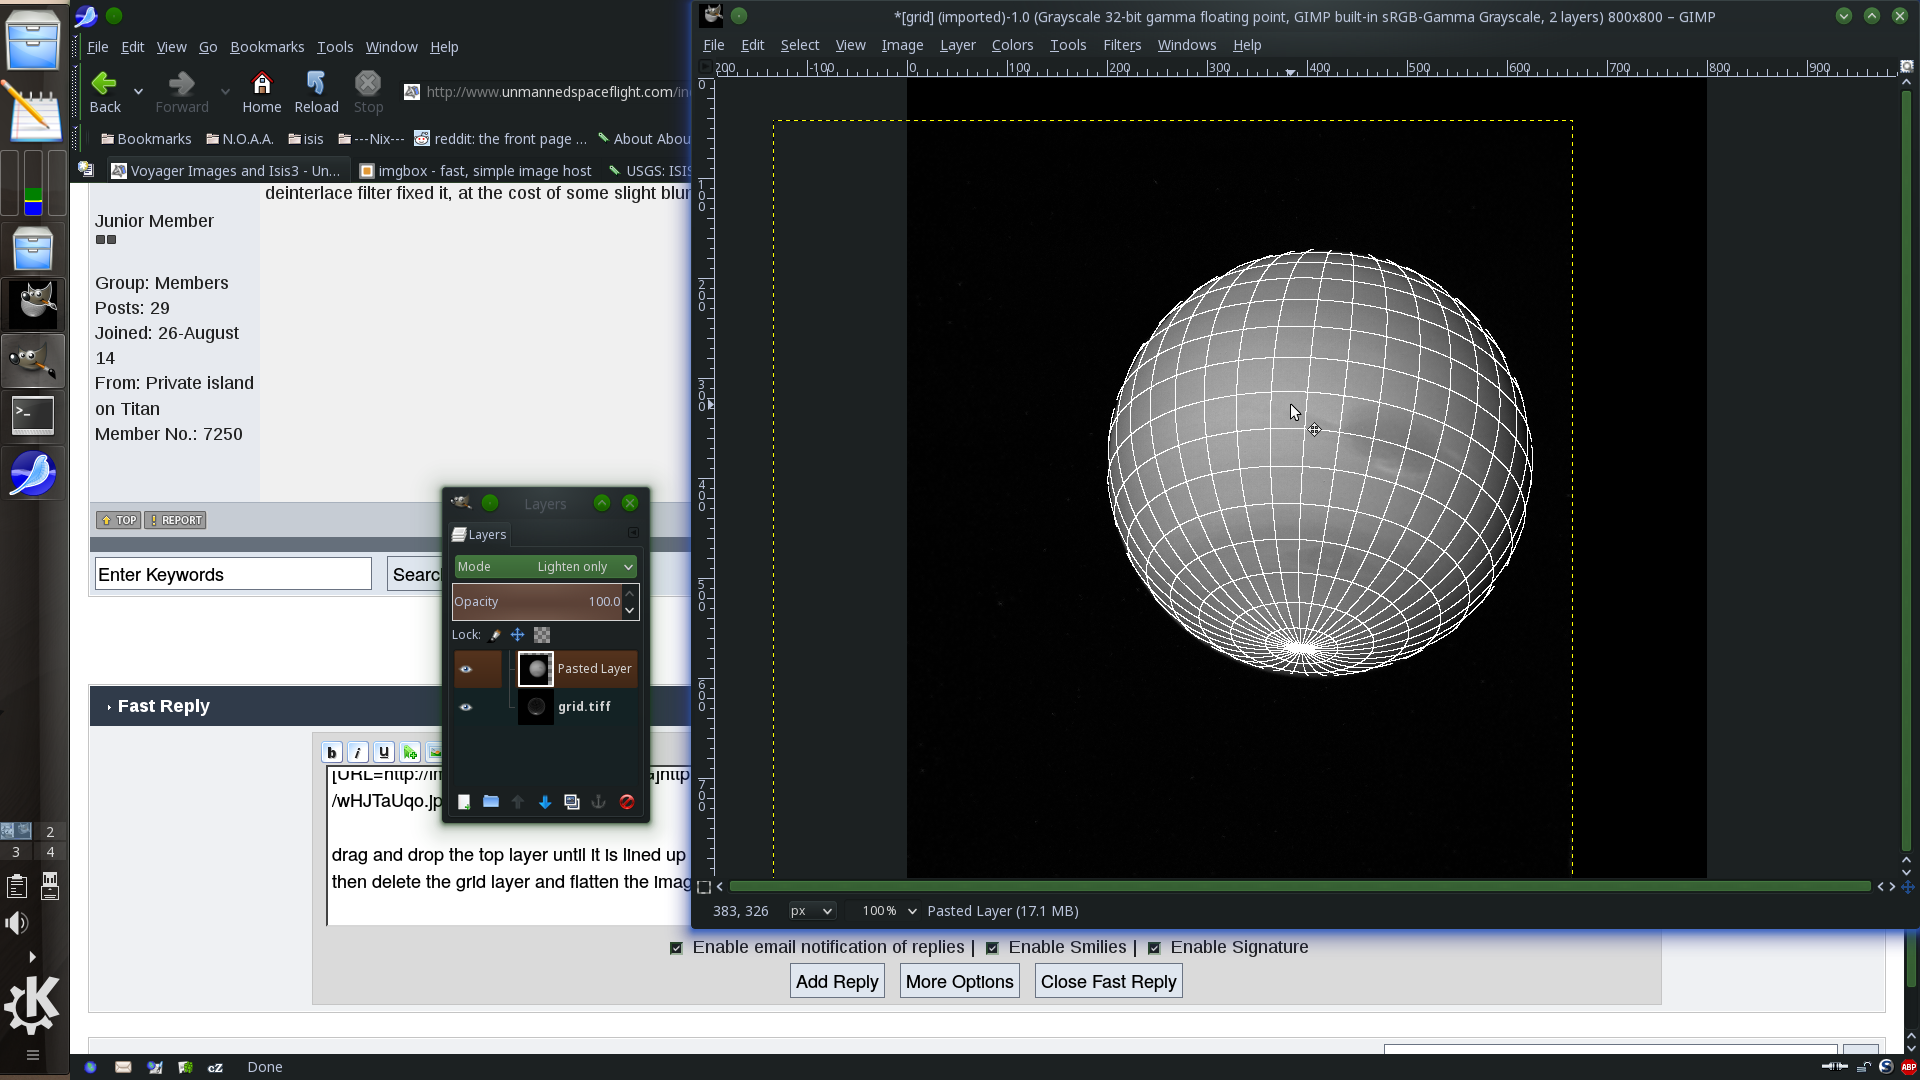The image size is (1920, 1080).
Task: Delete the selected layer
Action: coord(627,802)
